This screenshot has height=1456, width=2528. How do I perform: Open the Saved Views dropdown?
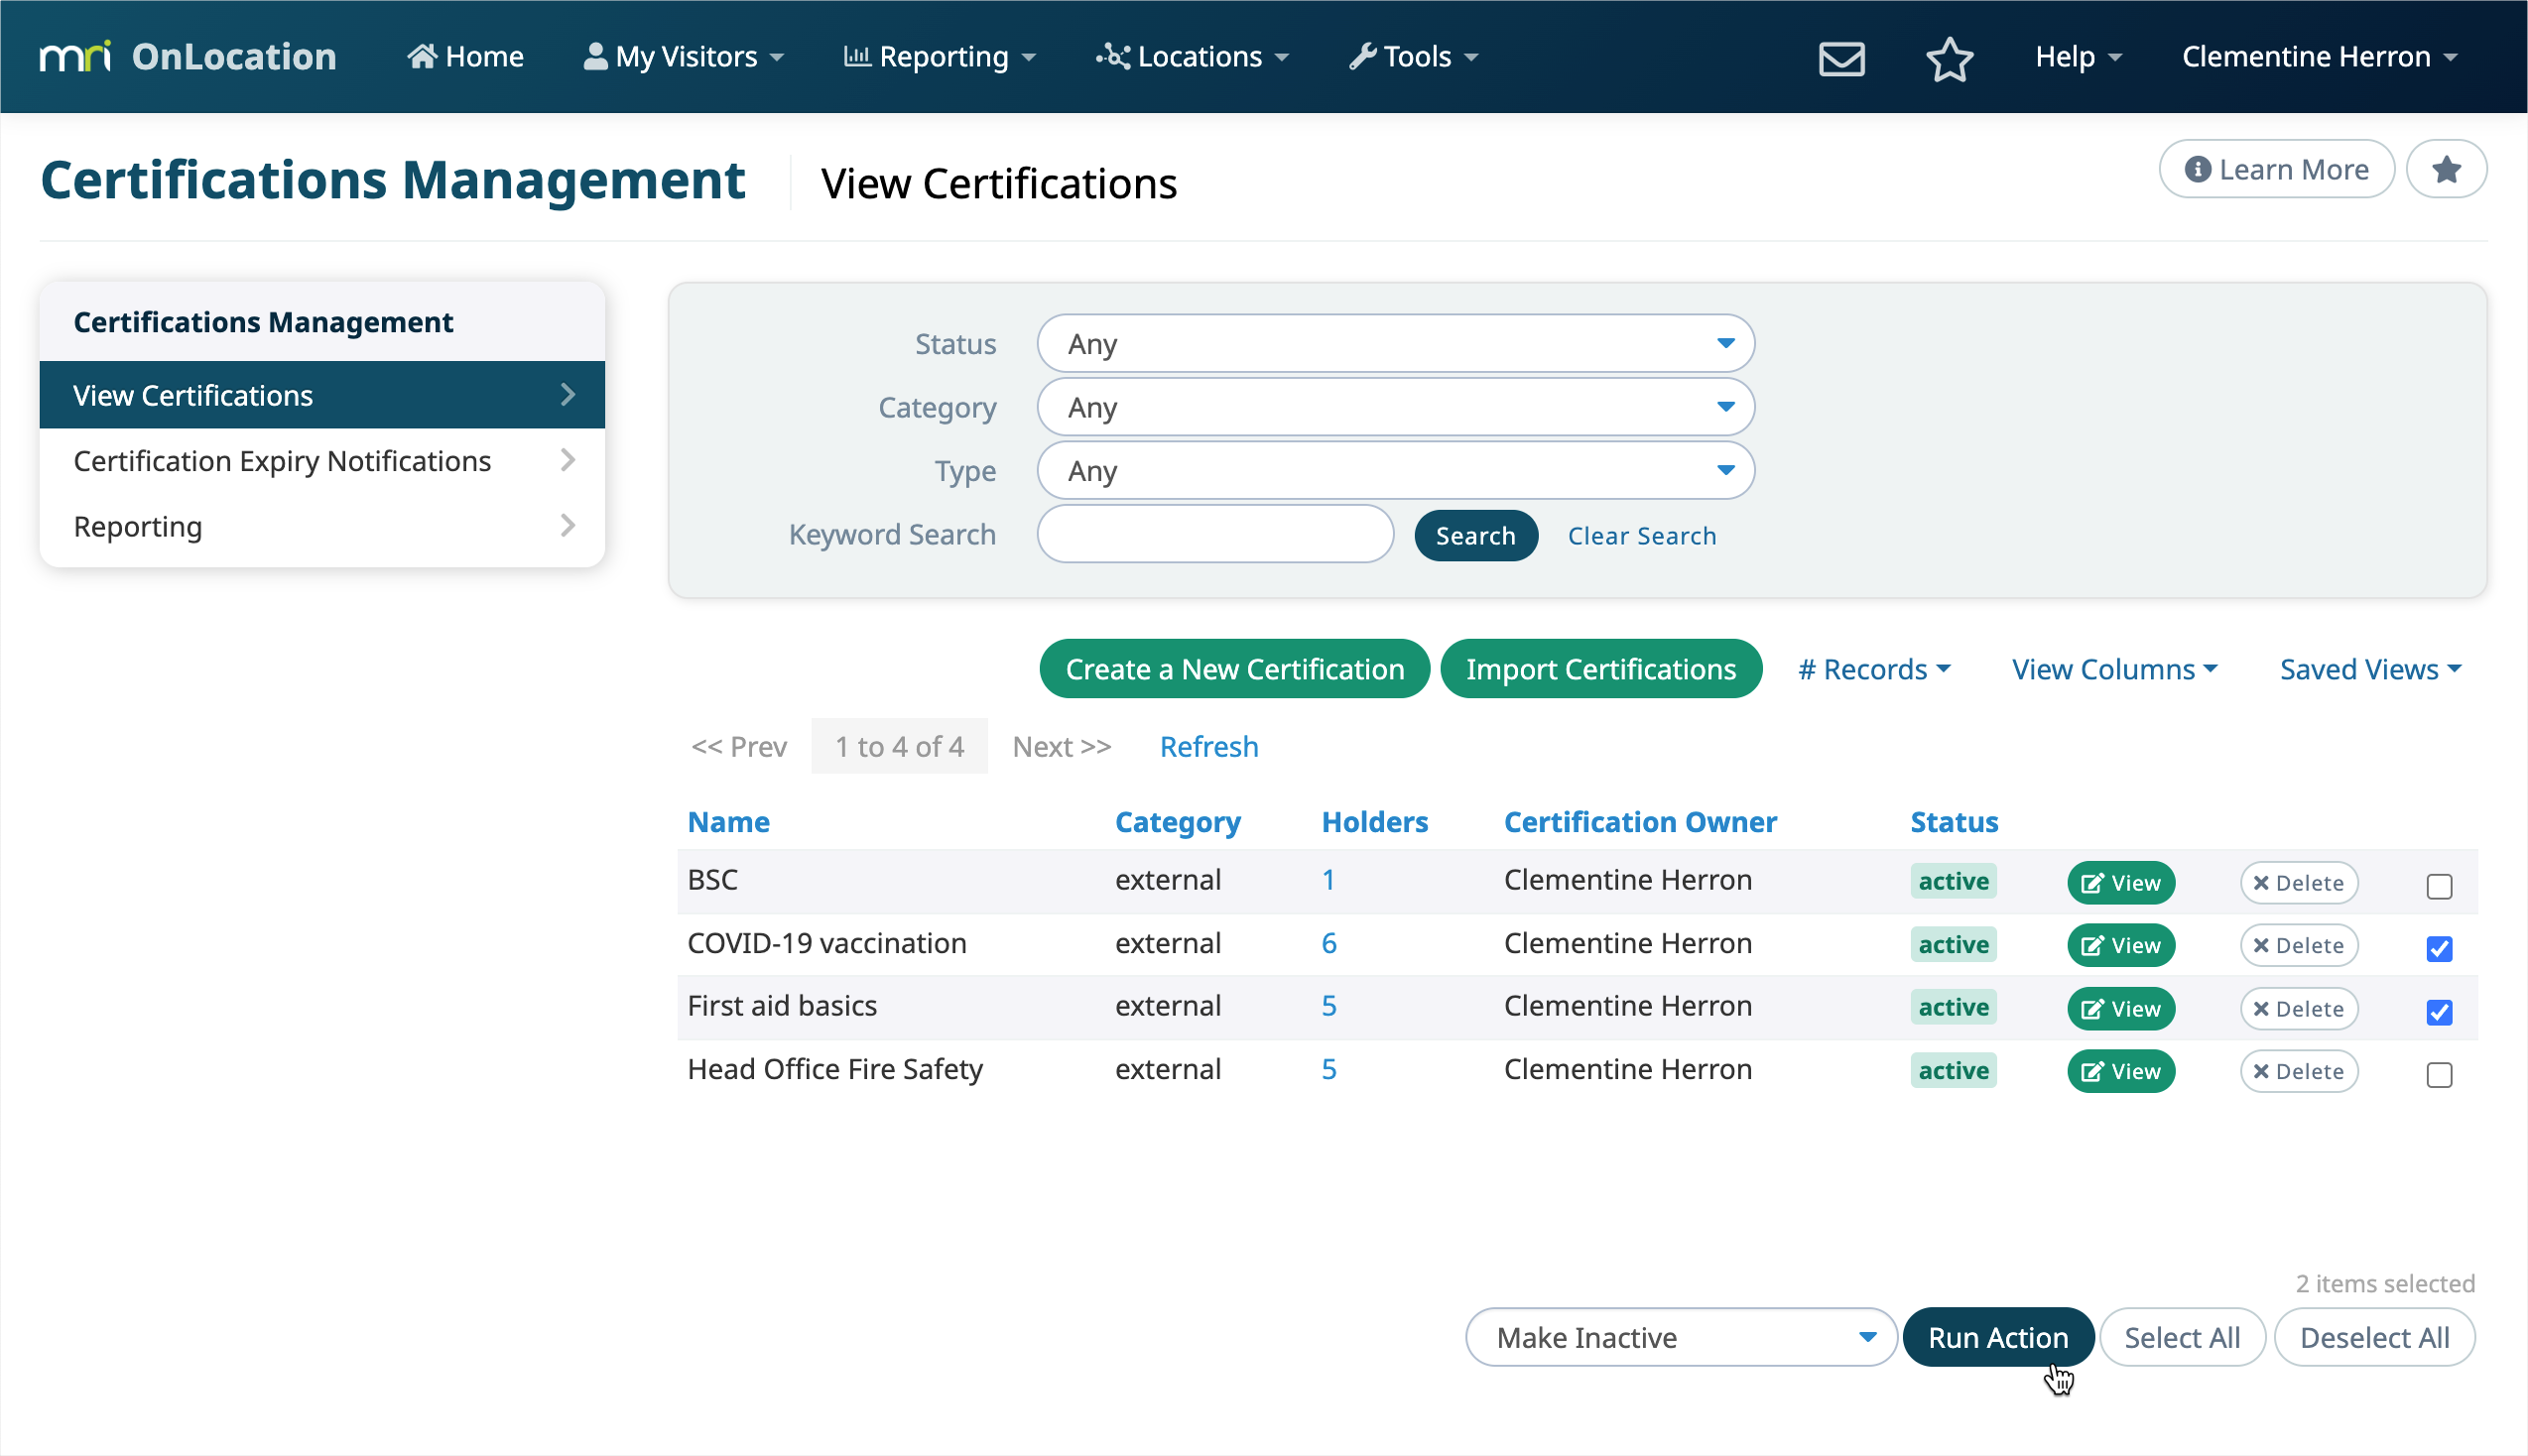pos(2370,669)
